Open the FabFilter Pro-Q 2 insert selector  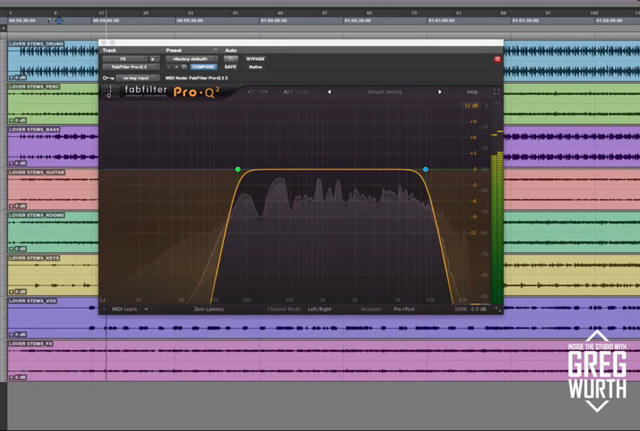tap(131, 67)
